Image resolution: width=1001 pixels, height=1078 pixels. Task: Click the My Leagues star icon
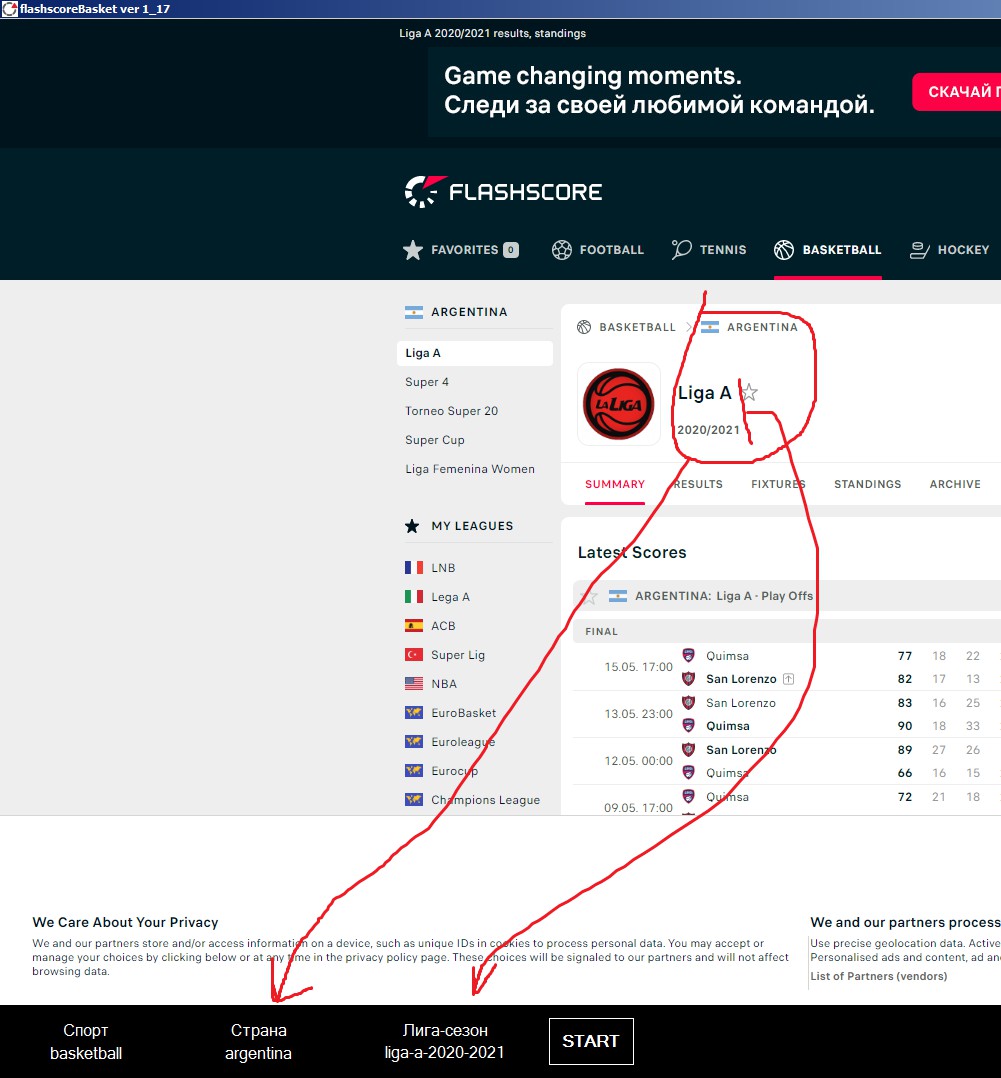point(412,526)
